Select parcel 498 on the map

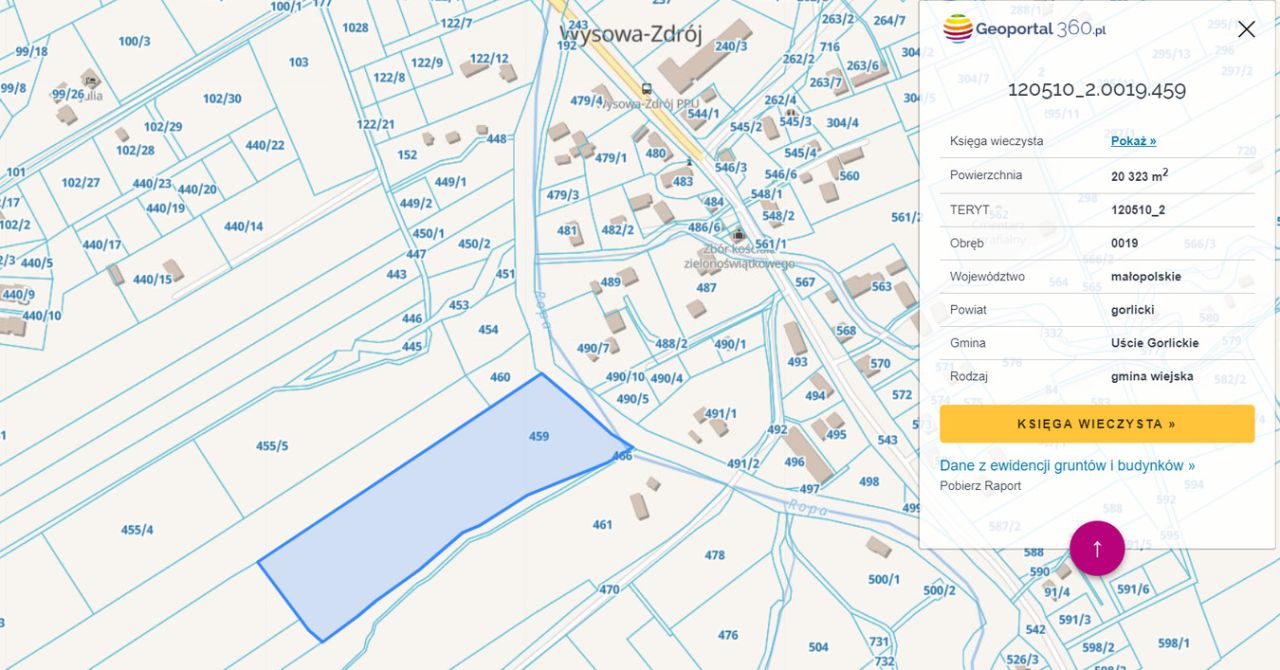tap(869, 481)
